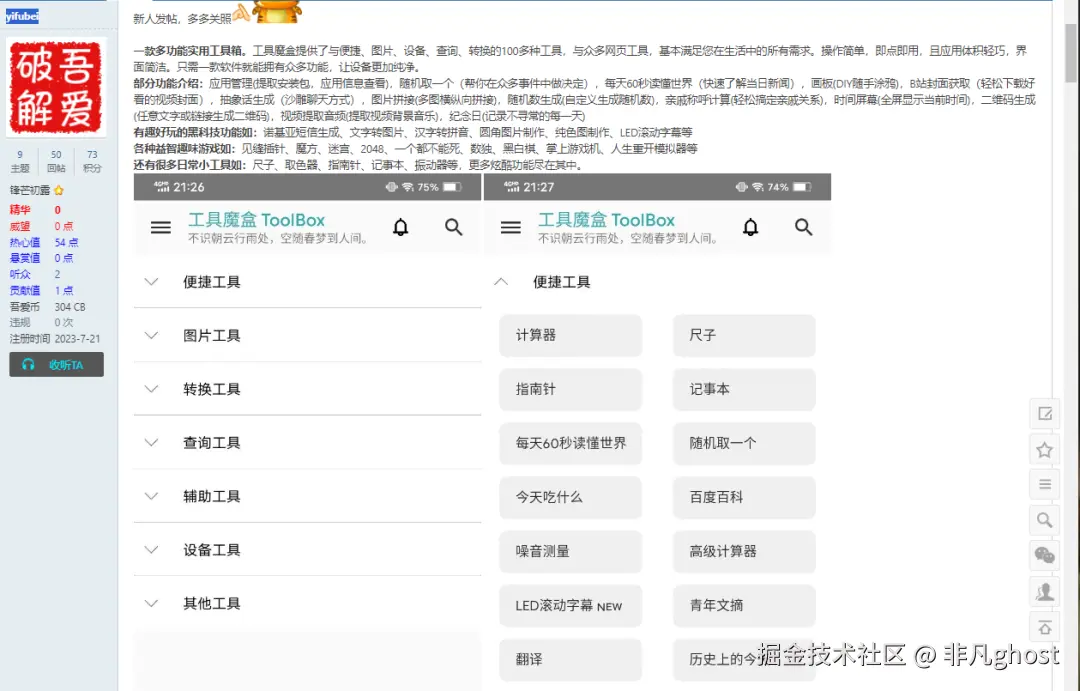Tap the 青年文摘 button
Image resolution: width=1080 pixels, height=691 pixels.
point(744,606)
